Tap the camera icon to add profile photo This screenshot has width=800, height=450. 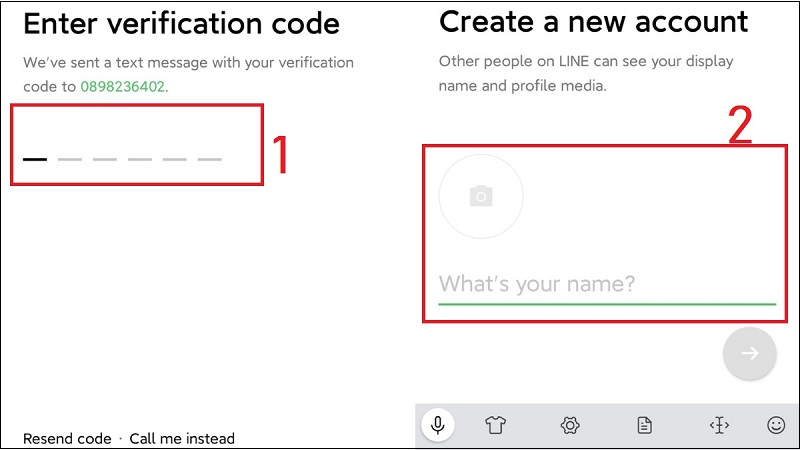(x=481, y=196)
